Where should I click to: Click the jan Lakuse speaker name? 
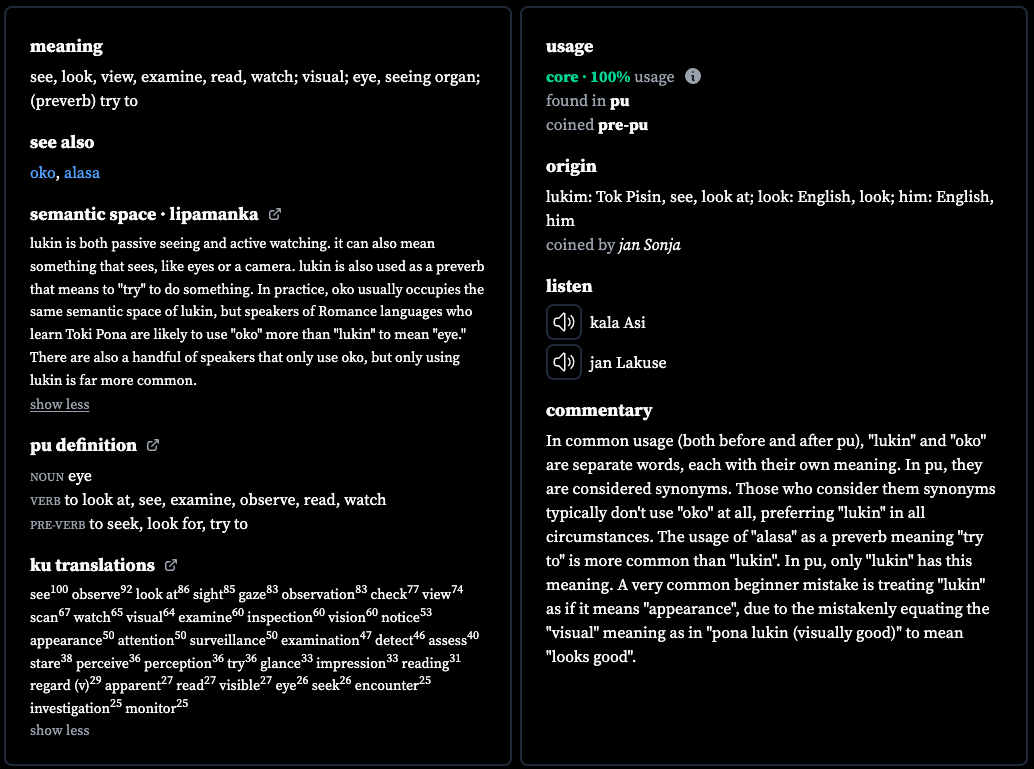pos(628,363)
